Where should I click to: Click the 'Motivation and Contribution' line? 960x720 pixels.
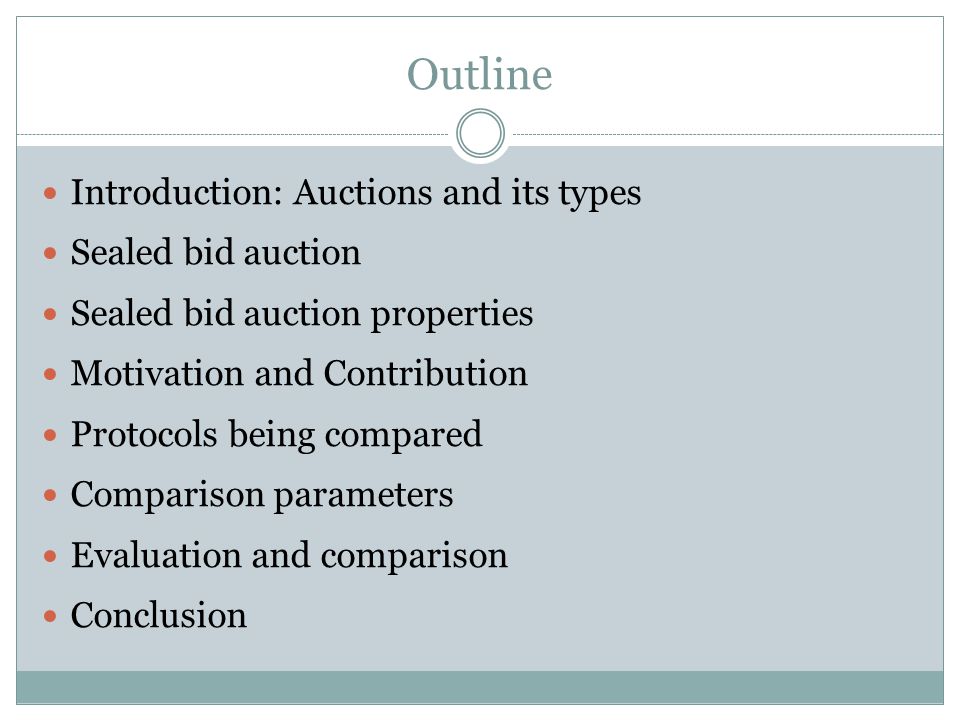[299, 373]
